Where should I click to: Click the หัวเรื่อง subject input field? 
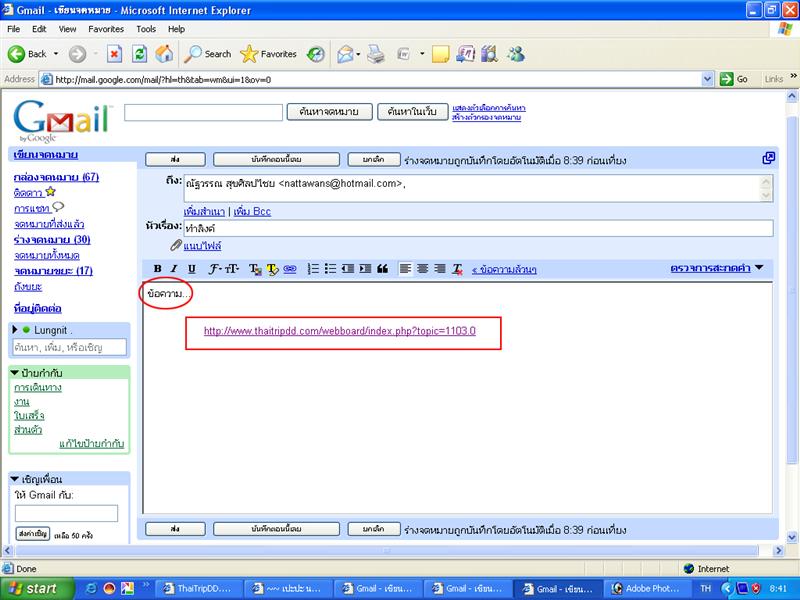pos(478,228)
